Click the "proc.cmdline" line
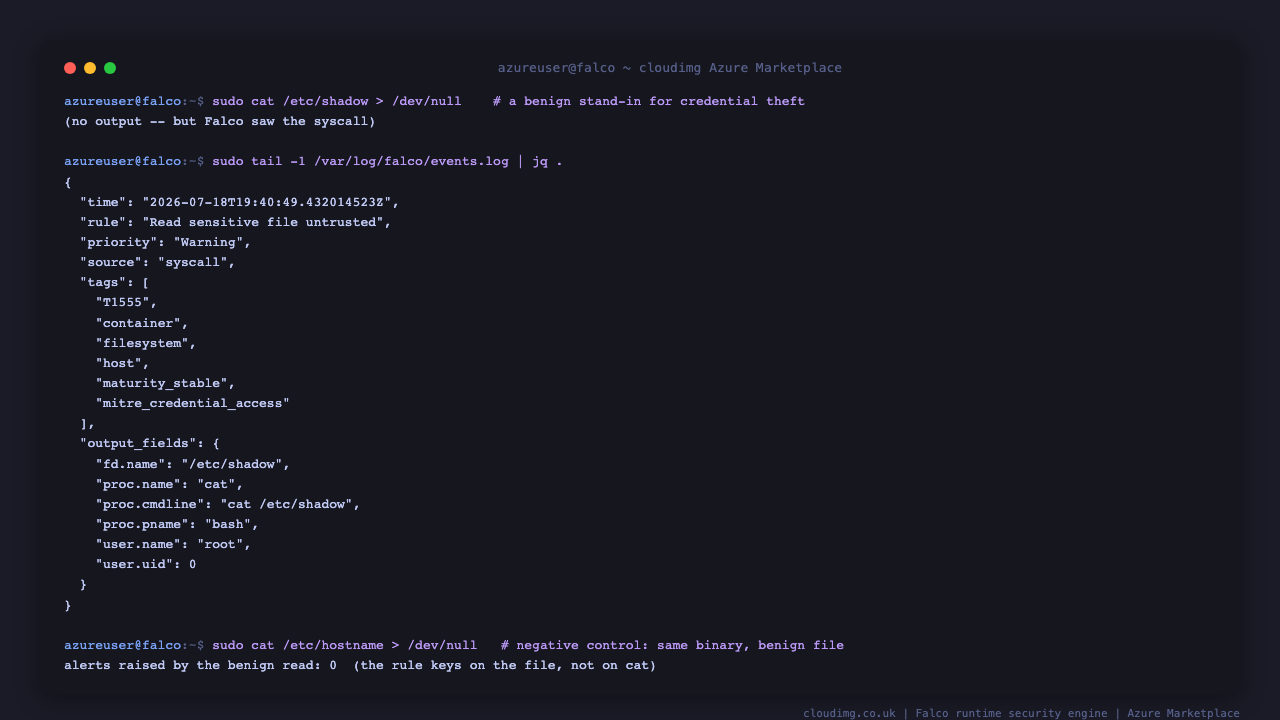The width and height of the screenshot is (1280, 720). (x=228, y=504)
